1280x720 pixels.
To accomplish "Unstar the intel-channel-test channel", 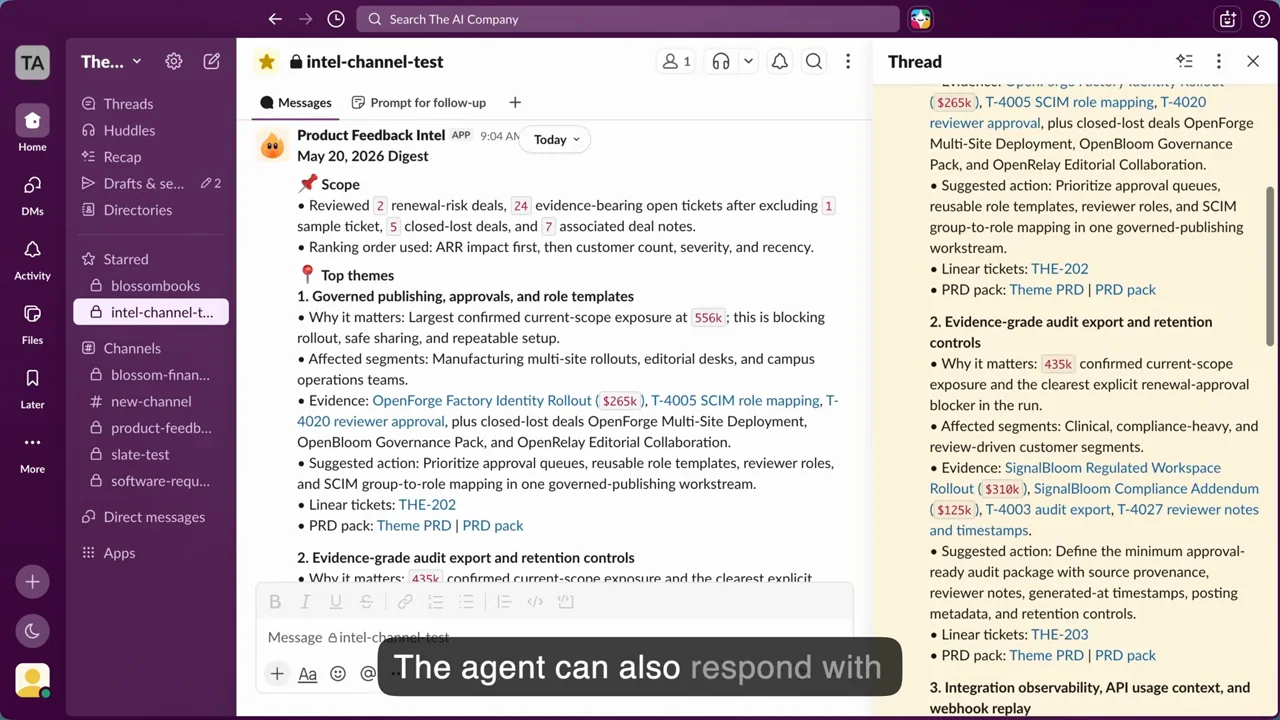I will (x=266, y=62).
